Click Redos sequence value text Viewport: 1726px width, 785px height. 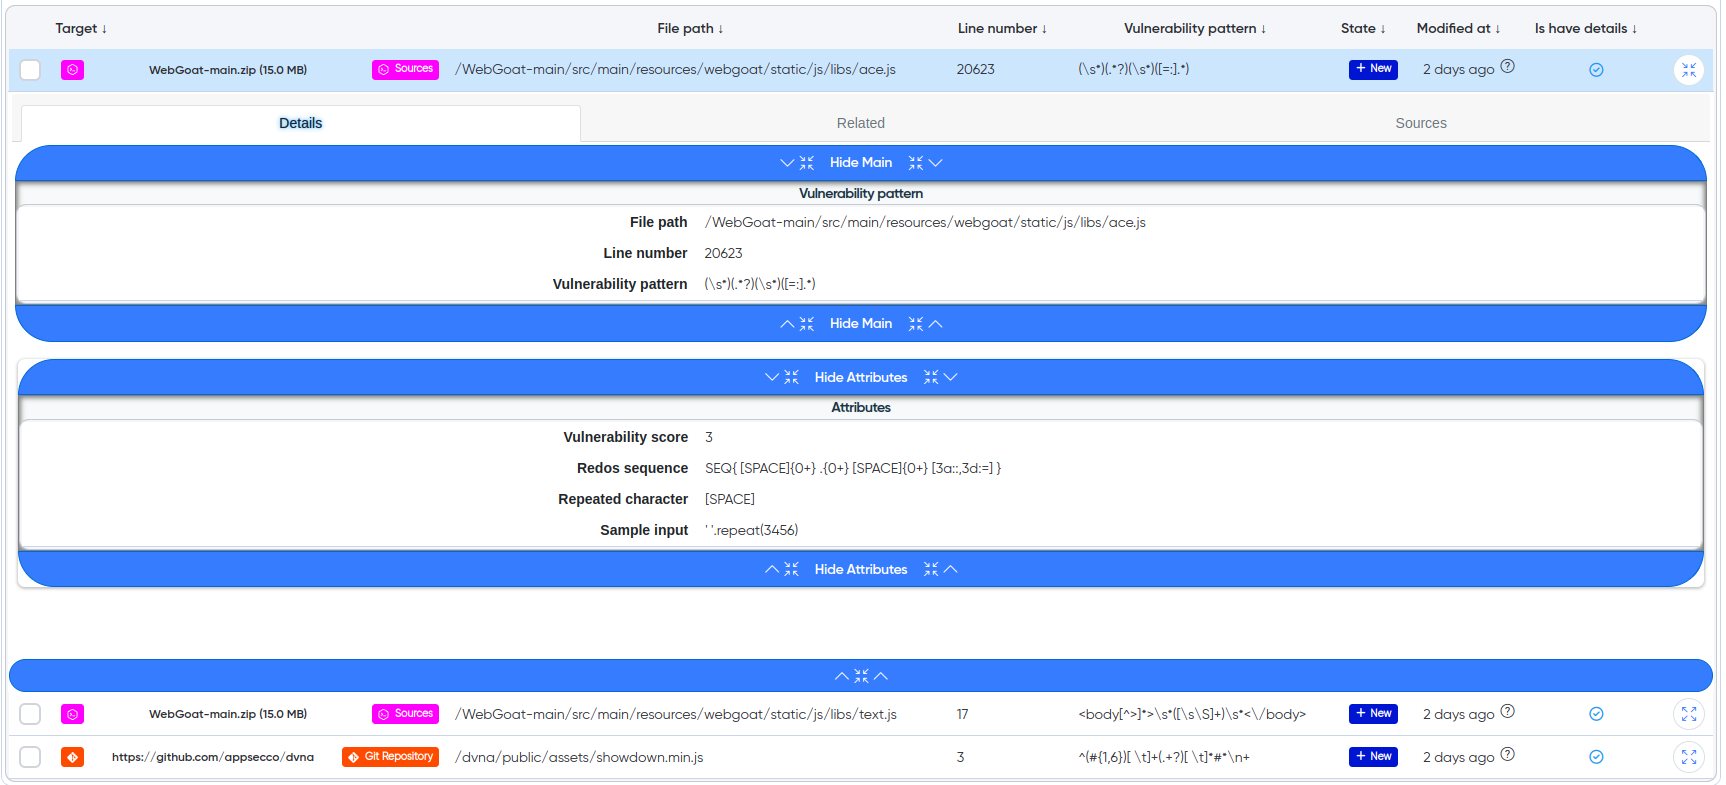tap(853, 468)
